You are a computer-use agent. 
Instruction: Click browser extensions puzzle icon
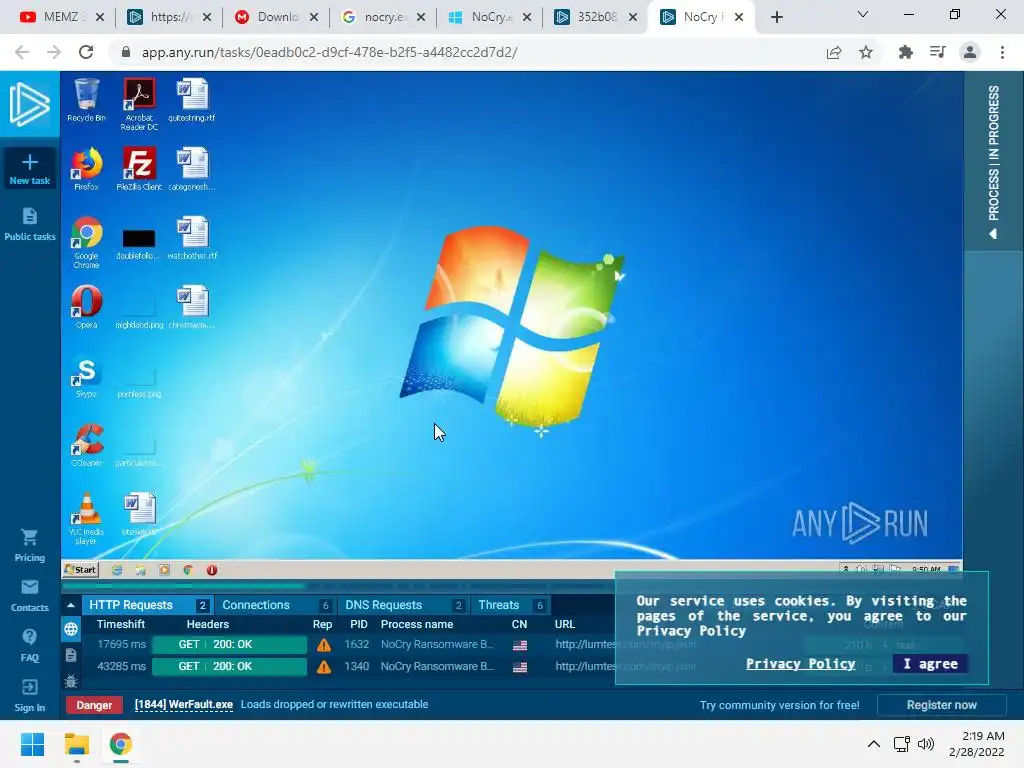[x=905, y=52]
